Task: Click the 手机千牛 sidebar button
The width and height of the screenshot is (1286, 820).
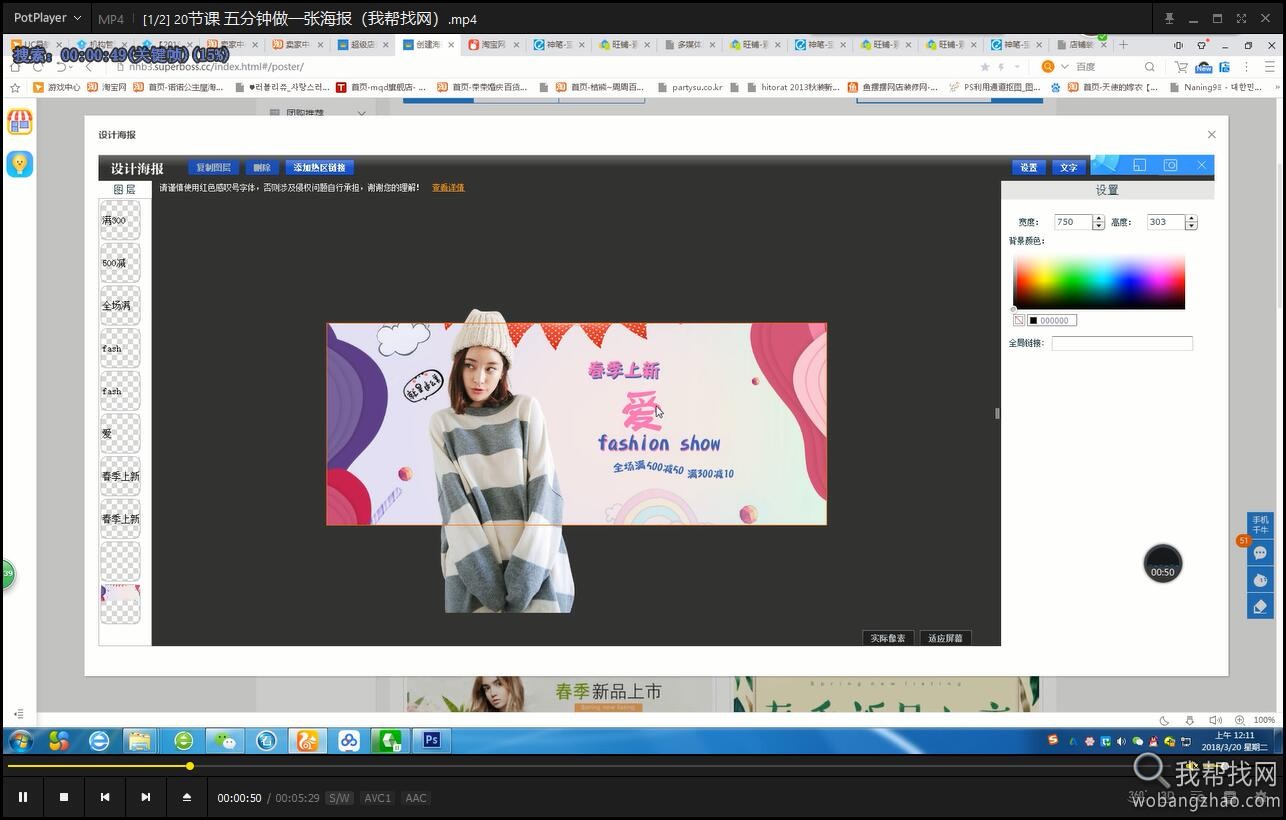Action: point(1260,525)
